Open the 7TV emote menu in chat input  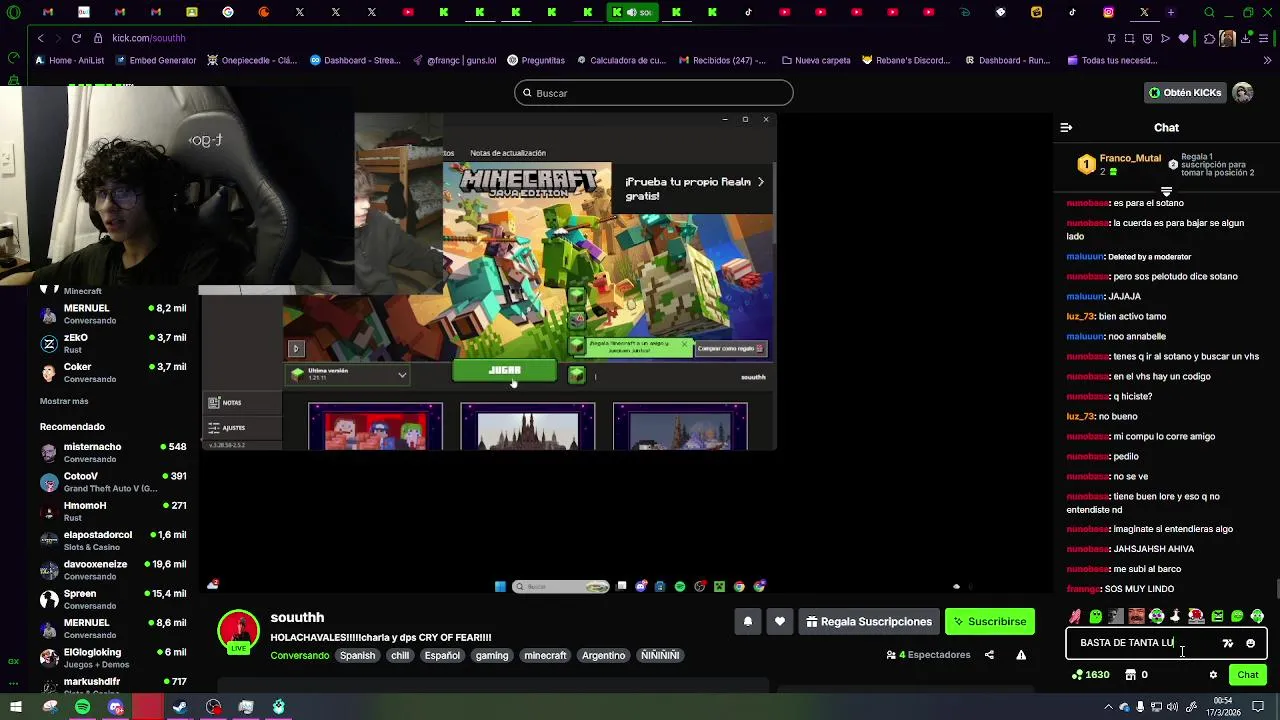[x=1228, y=643]
